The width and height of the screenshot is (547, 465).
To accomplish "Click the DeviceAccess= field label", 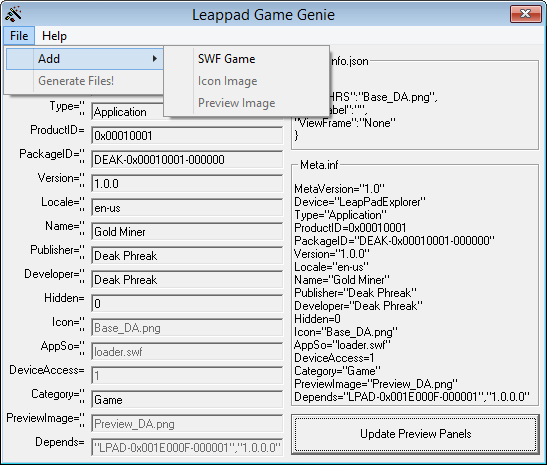I will point(47,370).
